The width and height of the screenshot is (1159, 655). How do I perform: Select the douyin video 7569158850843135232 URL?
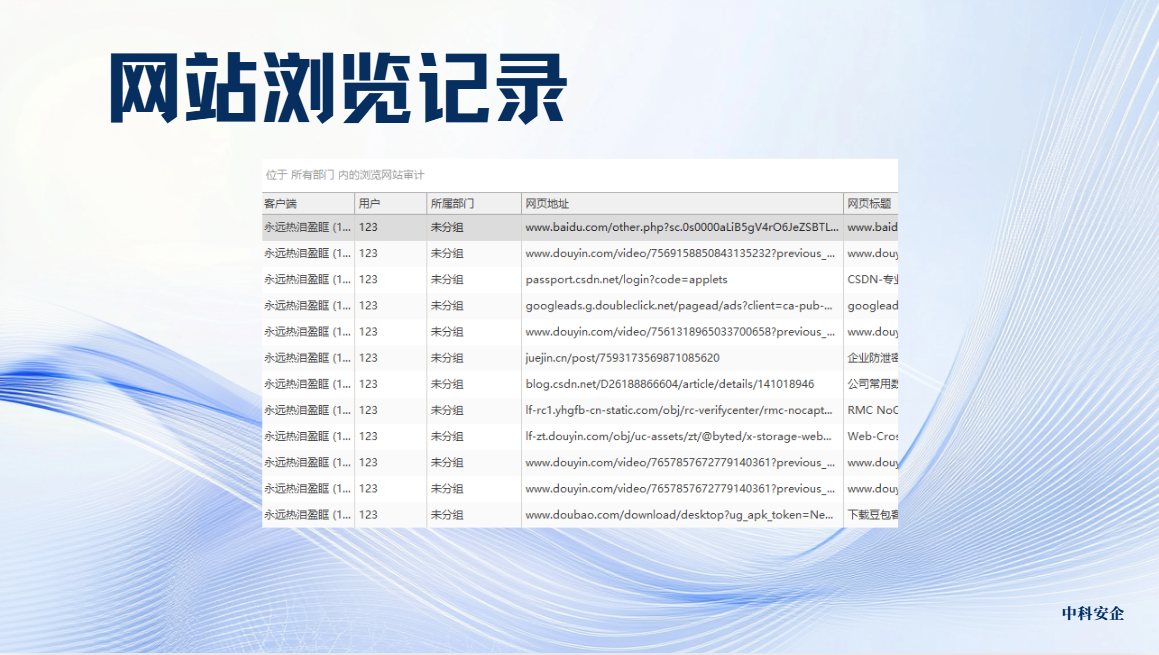click(x=682, y=253)
